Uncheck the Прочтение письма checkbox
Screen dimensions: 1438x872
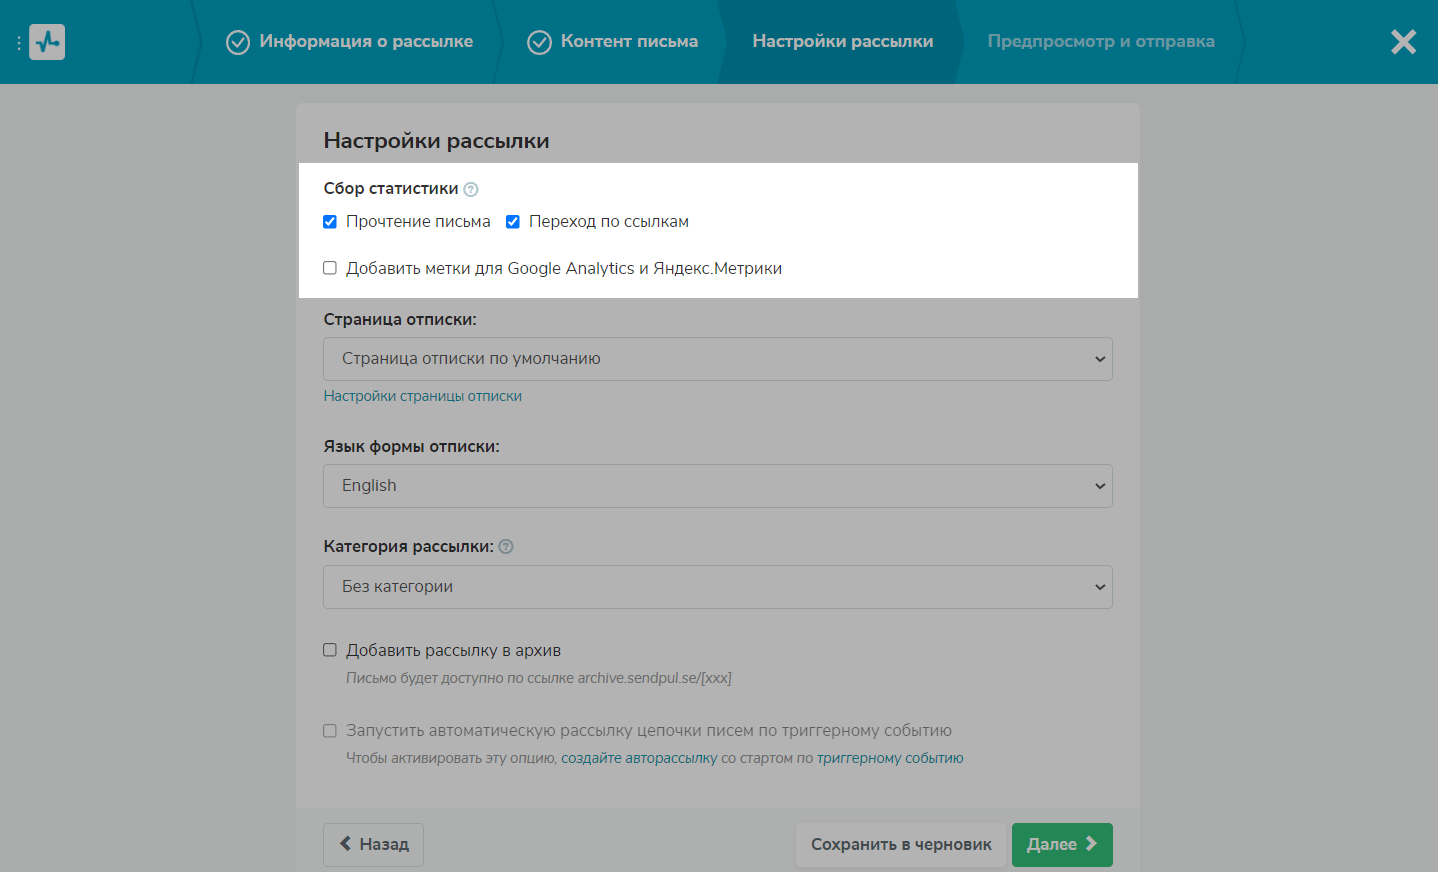tap(330, 222)
